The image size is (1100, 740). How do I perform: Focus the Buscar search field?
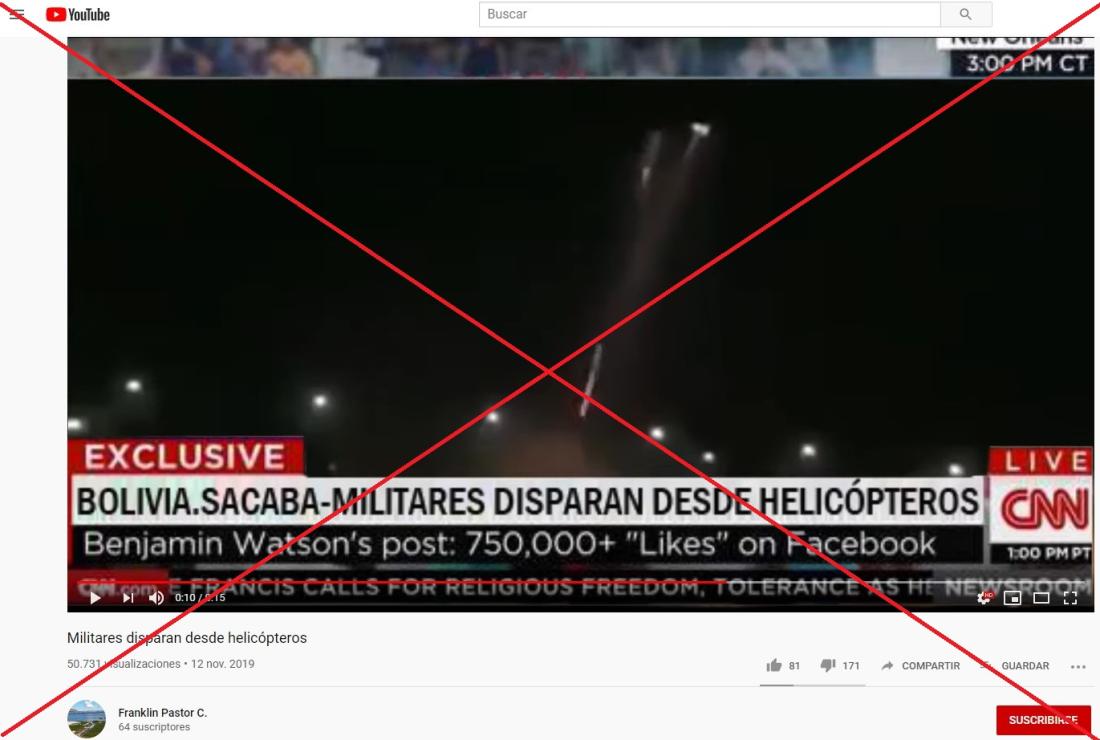click(x=710, y=14)
